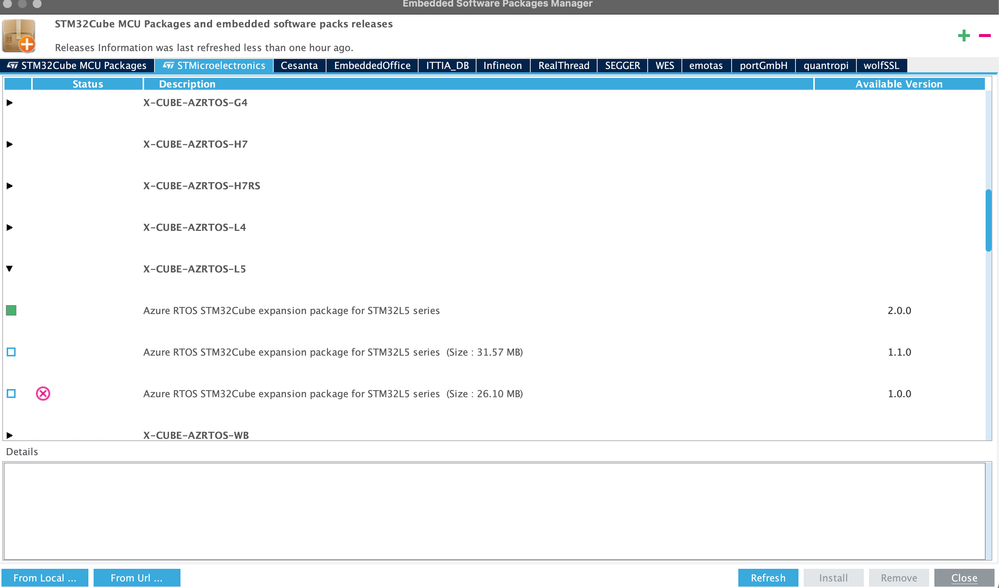Expand the X-CUBE-AZRTOS-L4 row
The width and height of the screenshot is (999, 588).
9,227
